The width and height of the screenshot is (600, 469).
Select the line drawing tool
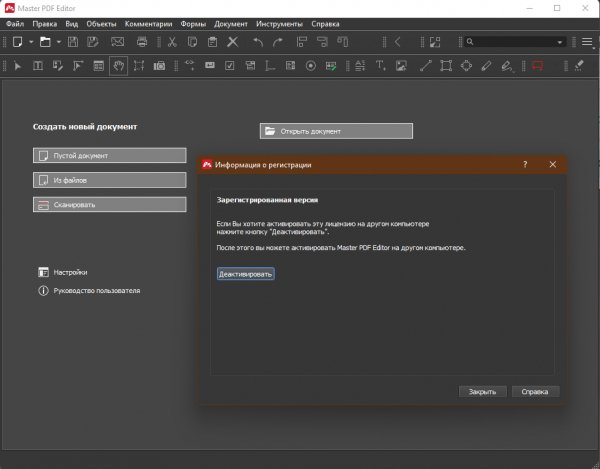pyautogui.click(x=426, y=66)
